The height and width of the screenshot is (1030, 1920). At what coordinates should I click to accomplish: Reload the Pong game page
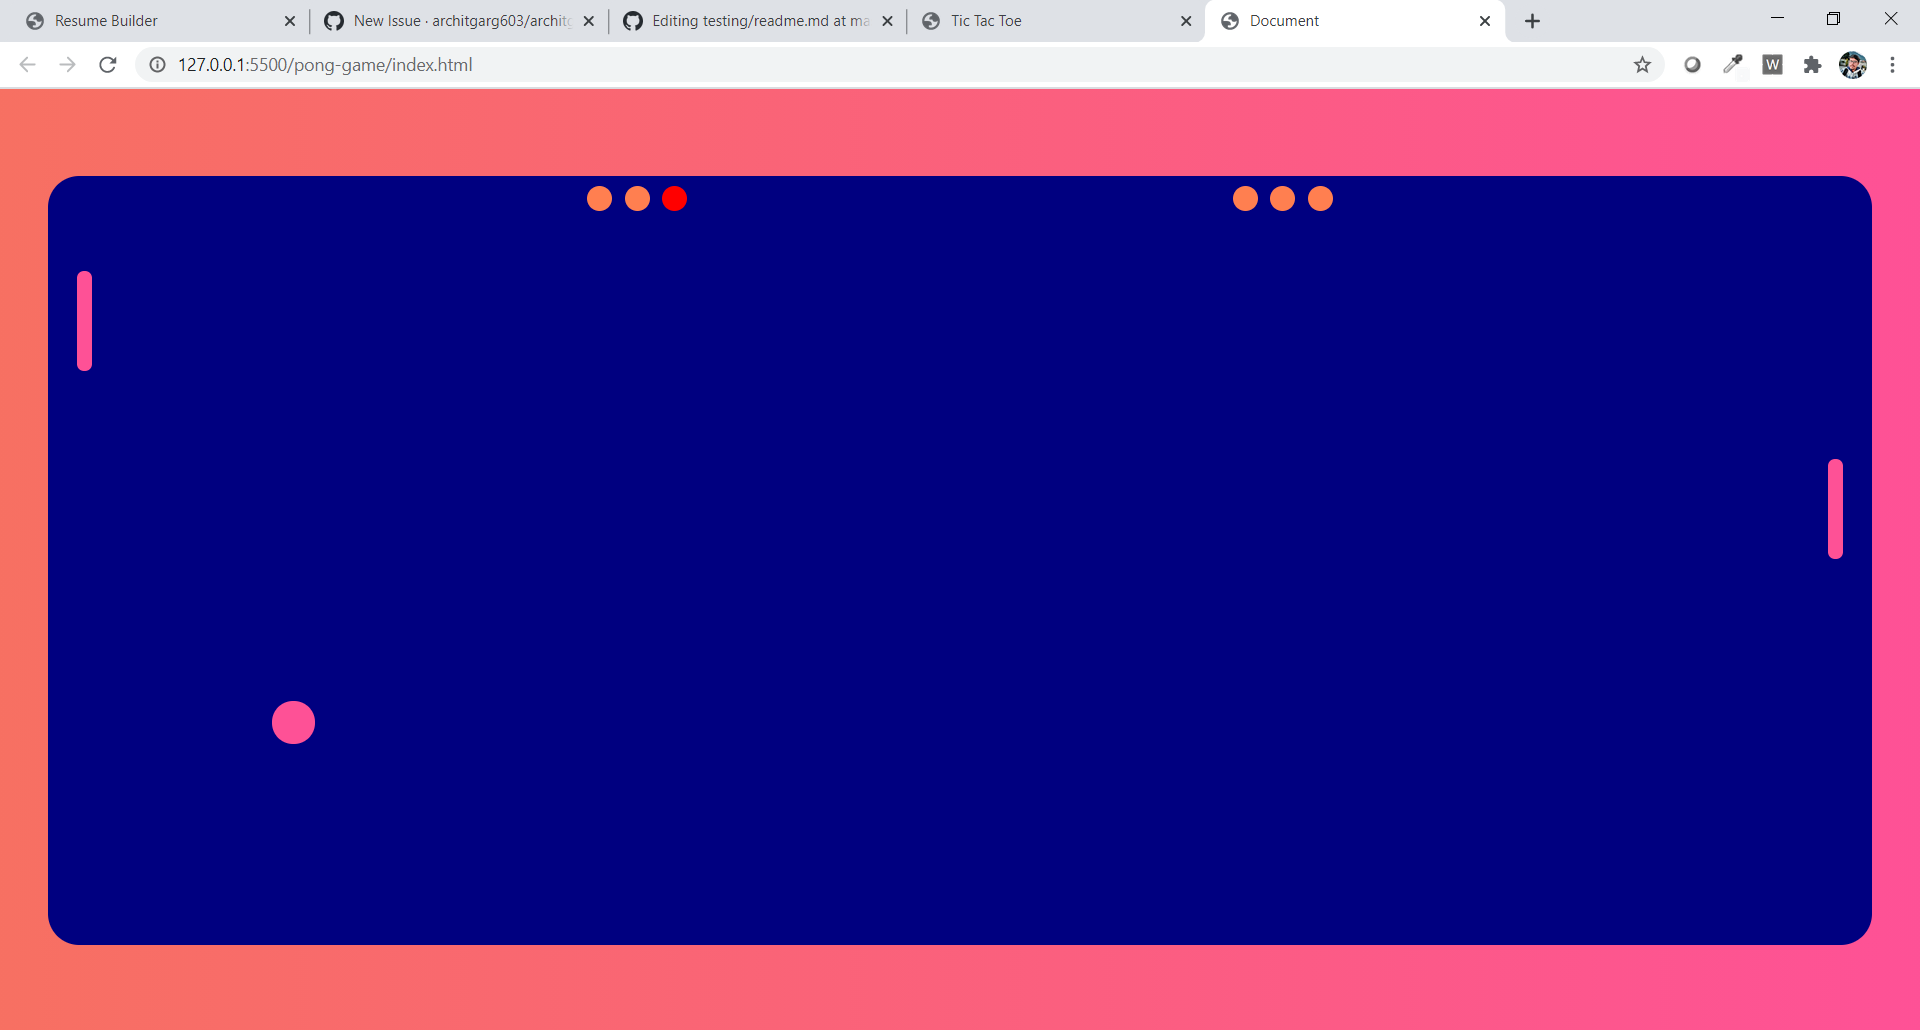point(107,64)
